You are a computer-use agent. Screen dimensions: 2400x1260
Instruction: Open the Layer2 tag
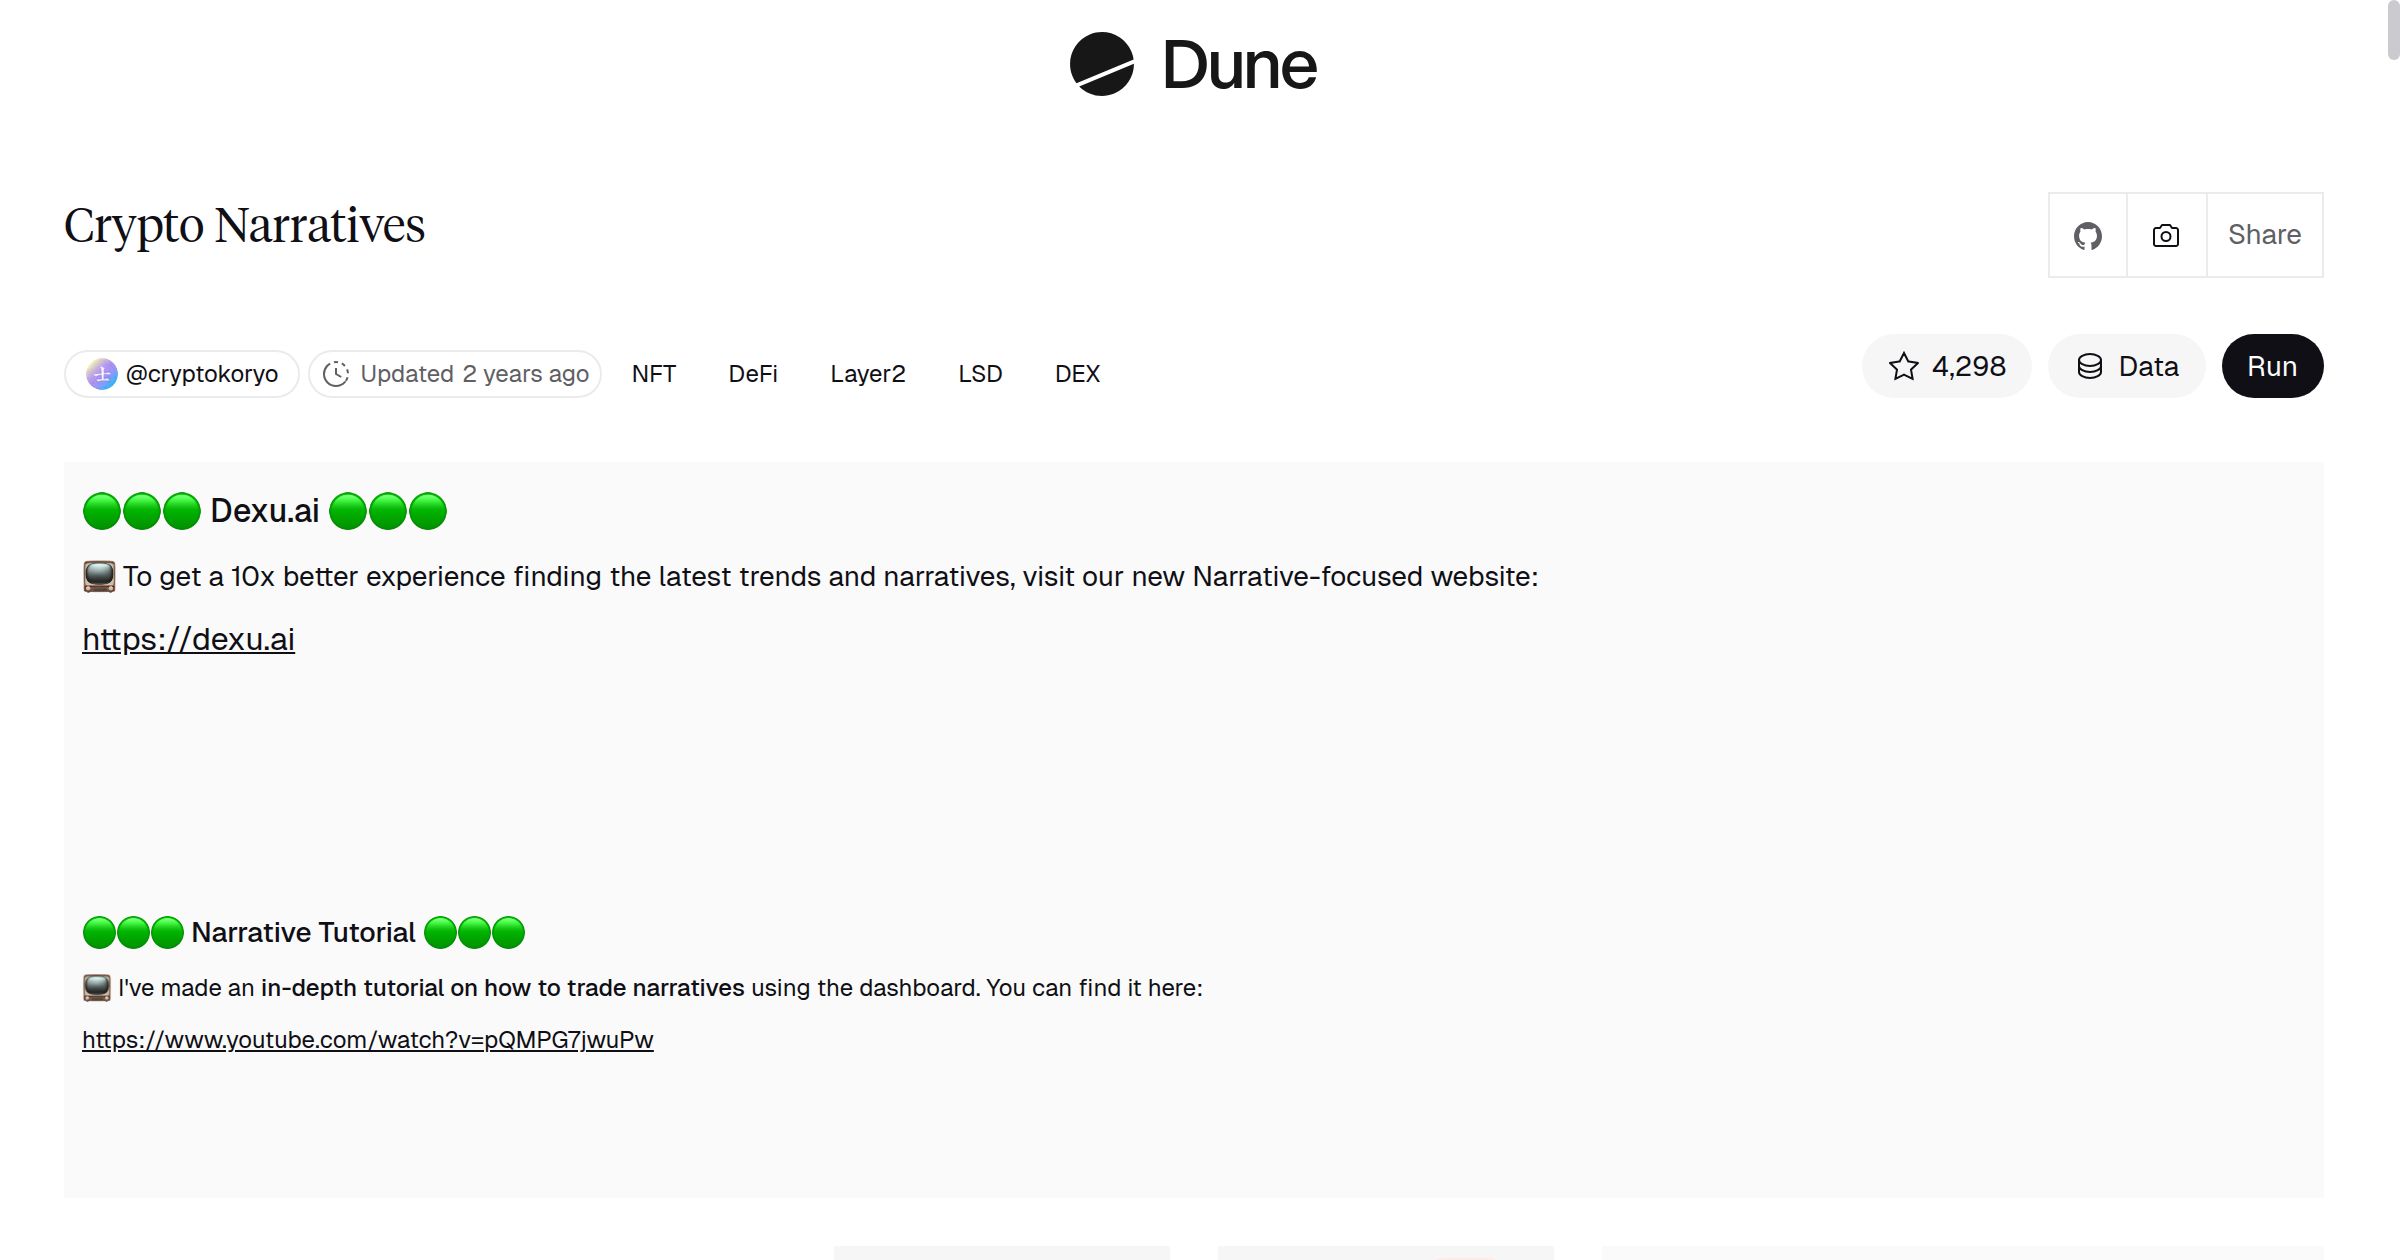(867, 373)
